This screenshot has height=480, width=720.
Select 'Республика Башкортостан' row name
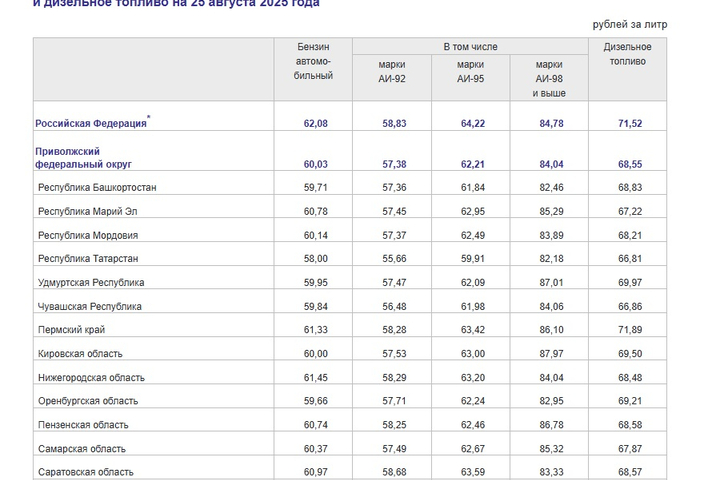[97, 187]
